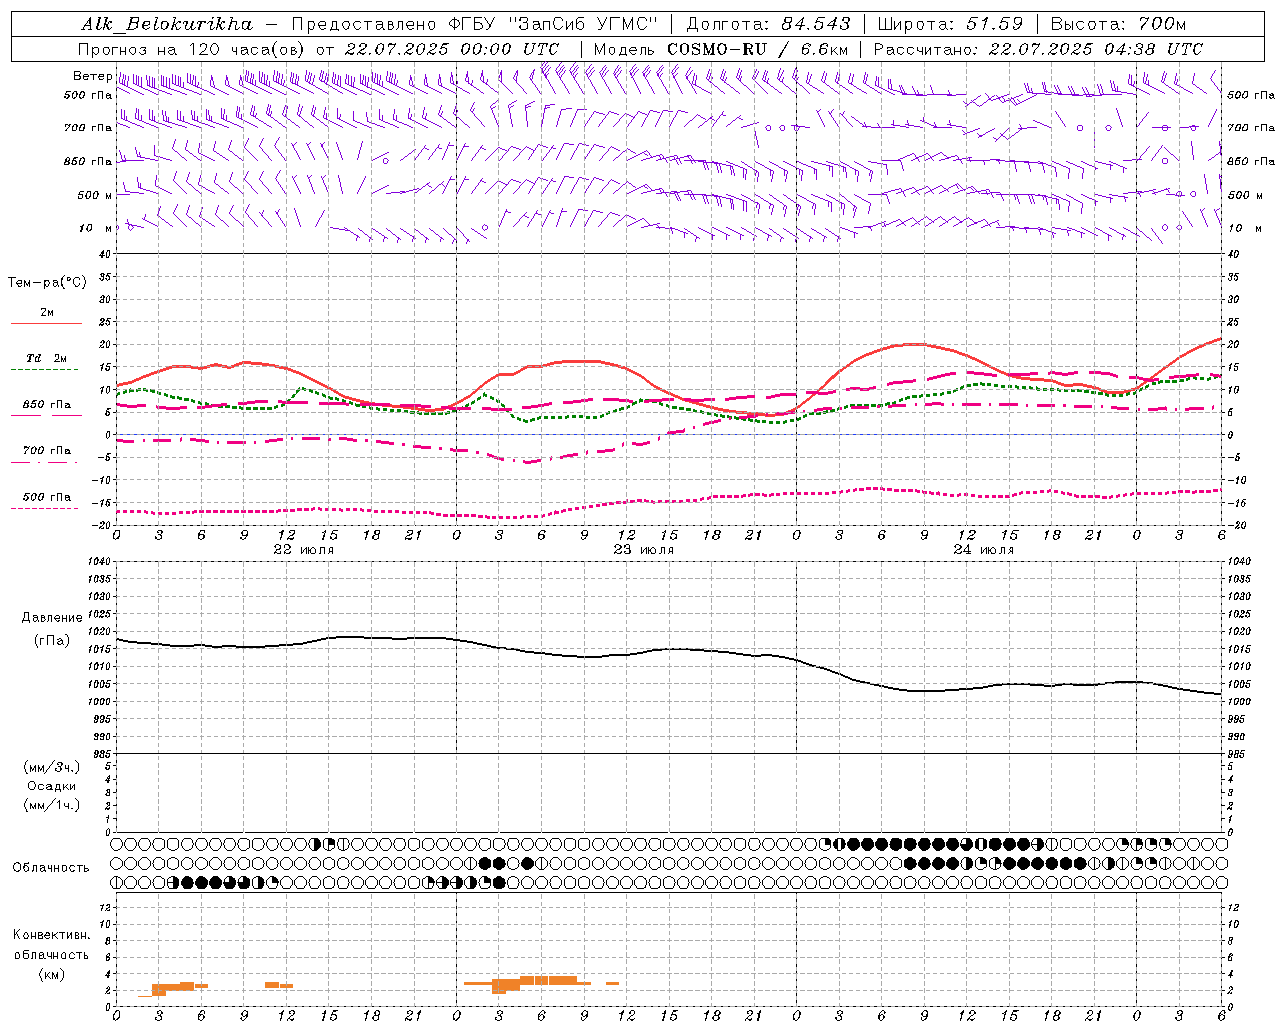1280x1024 pixels.
Task: Click legend line sample under 2м label
Action: (46, 323)
